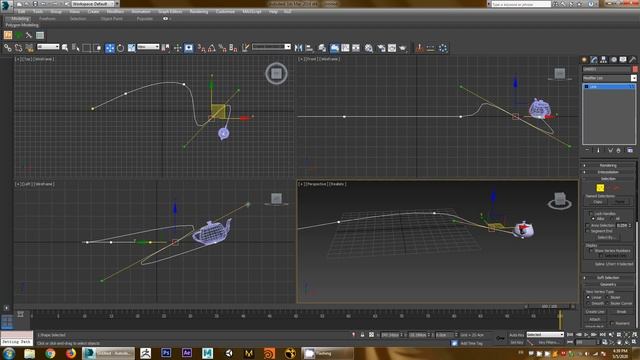Viewport: 640px width, 360px height.
Task: Switch to the Utilities command panel
Action: 632,60
